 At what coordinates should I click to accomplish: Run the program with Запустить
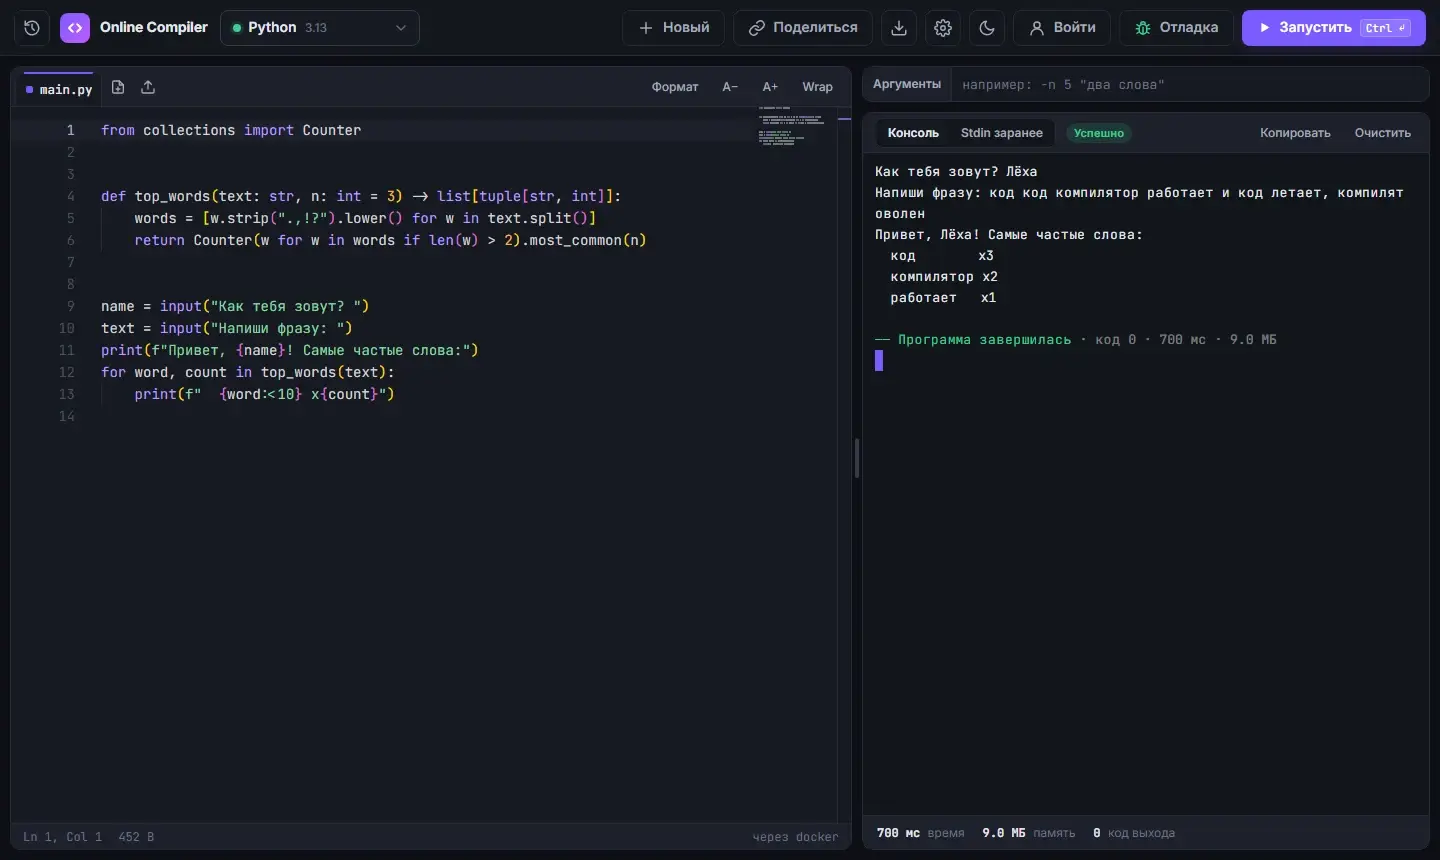point(1334,28)
